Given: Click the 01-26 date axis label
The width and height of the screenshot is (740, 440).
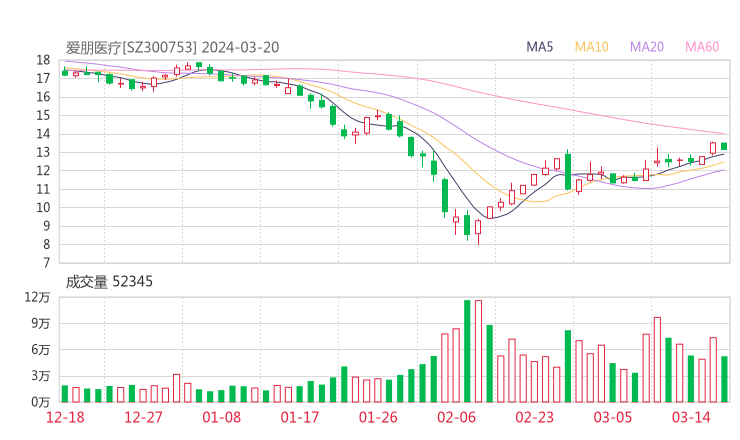Looking at the screenshot, I should 378,417.
